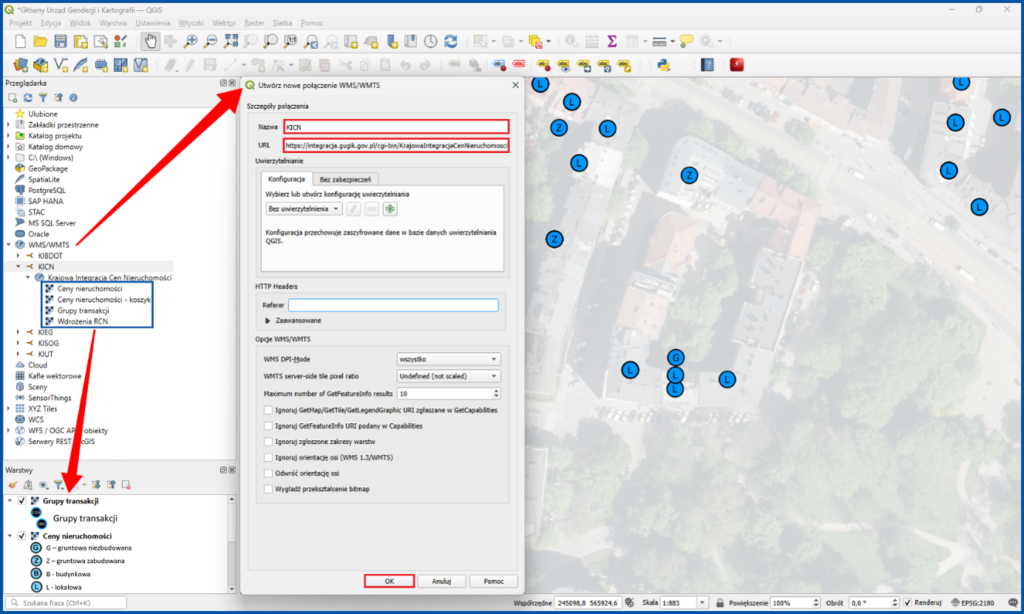
Task: Open layer styling brush icon in Warstwy panel
Action: tap(12, 485)
